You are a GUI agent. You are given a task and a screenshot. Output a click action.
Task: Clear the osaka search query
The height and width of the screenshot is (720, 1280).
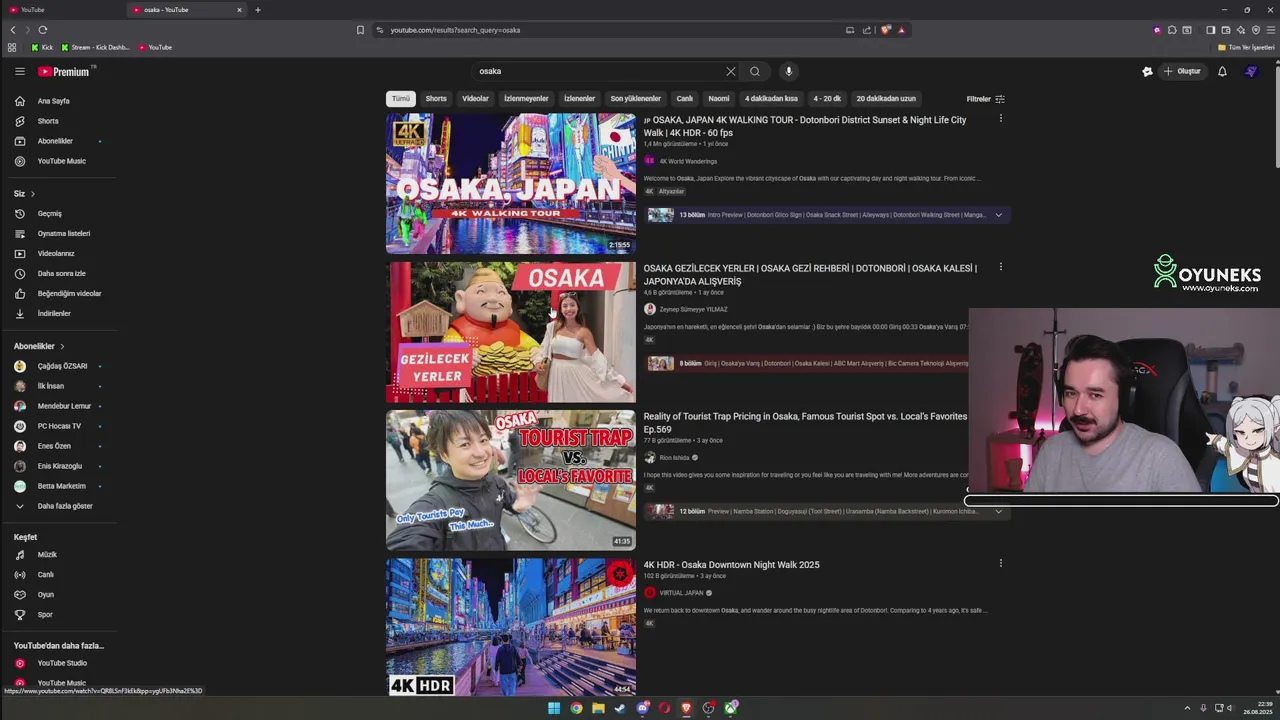(x=730, y=71)
